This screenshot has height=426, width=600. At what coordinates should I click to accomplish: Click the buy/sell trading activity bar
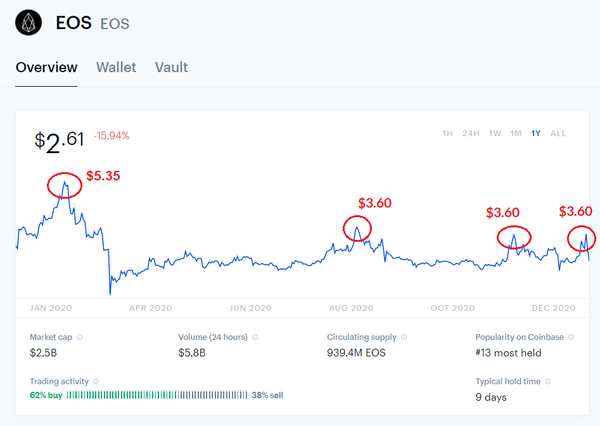click(x=157, y=395)
